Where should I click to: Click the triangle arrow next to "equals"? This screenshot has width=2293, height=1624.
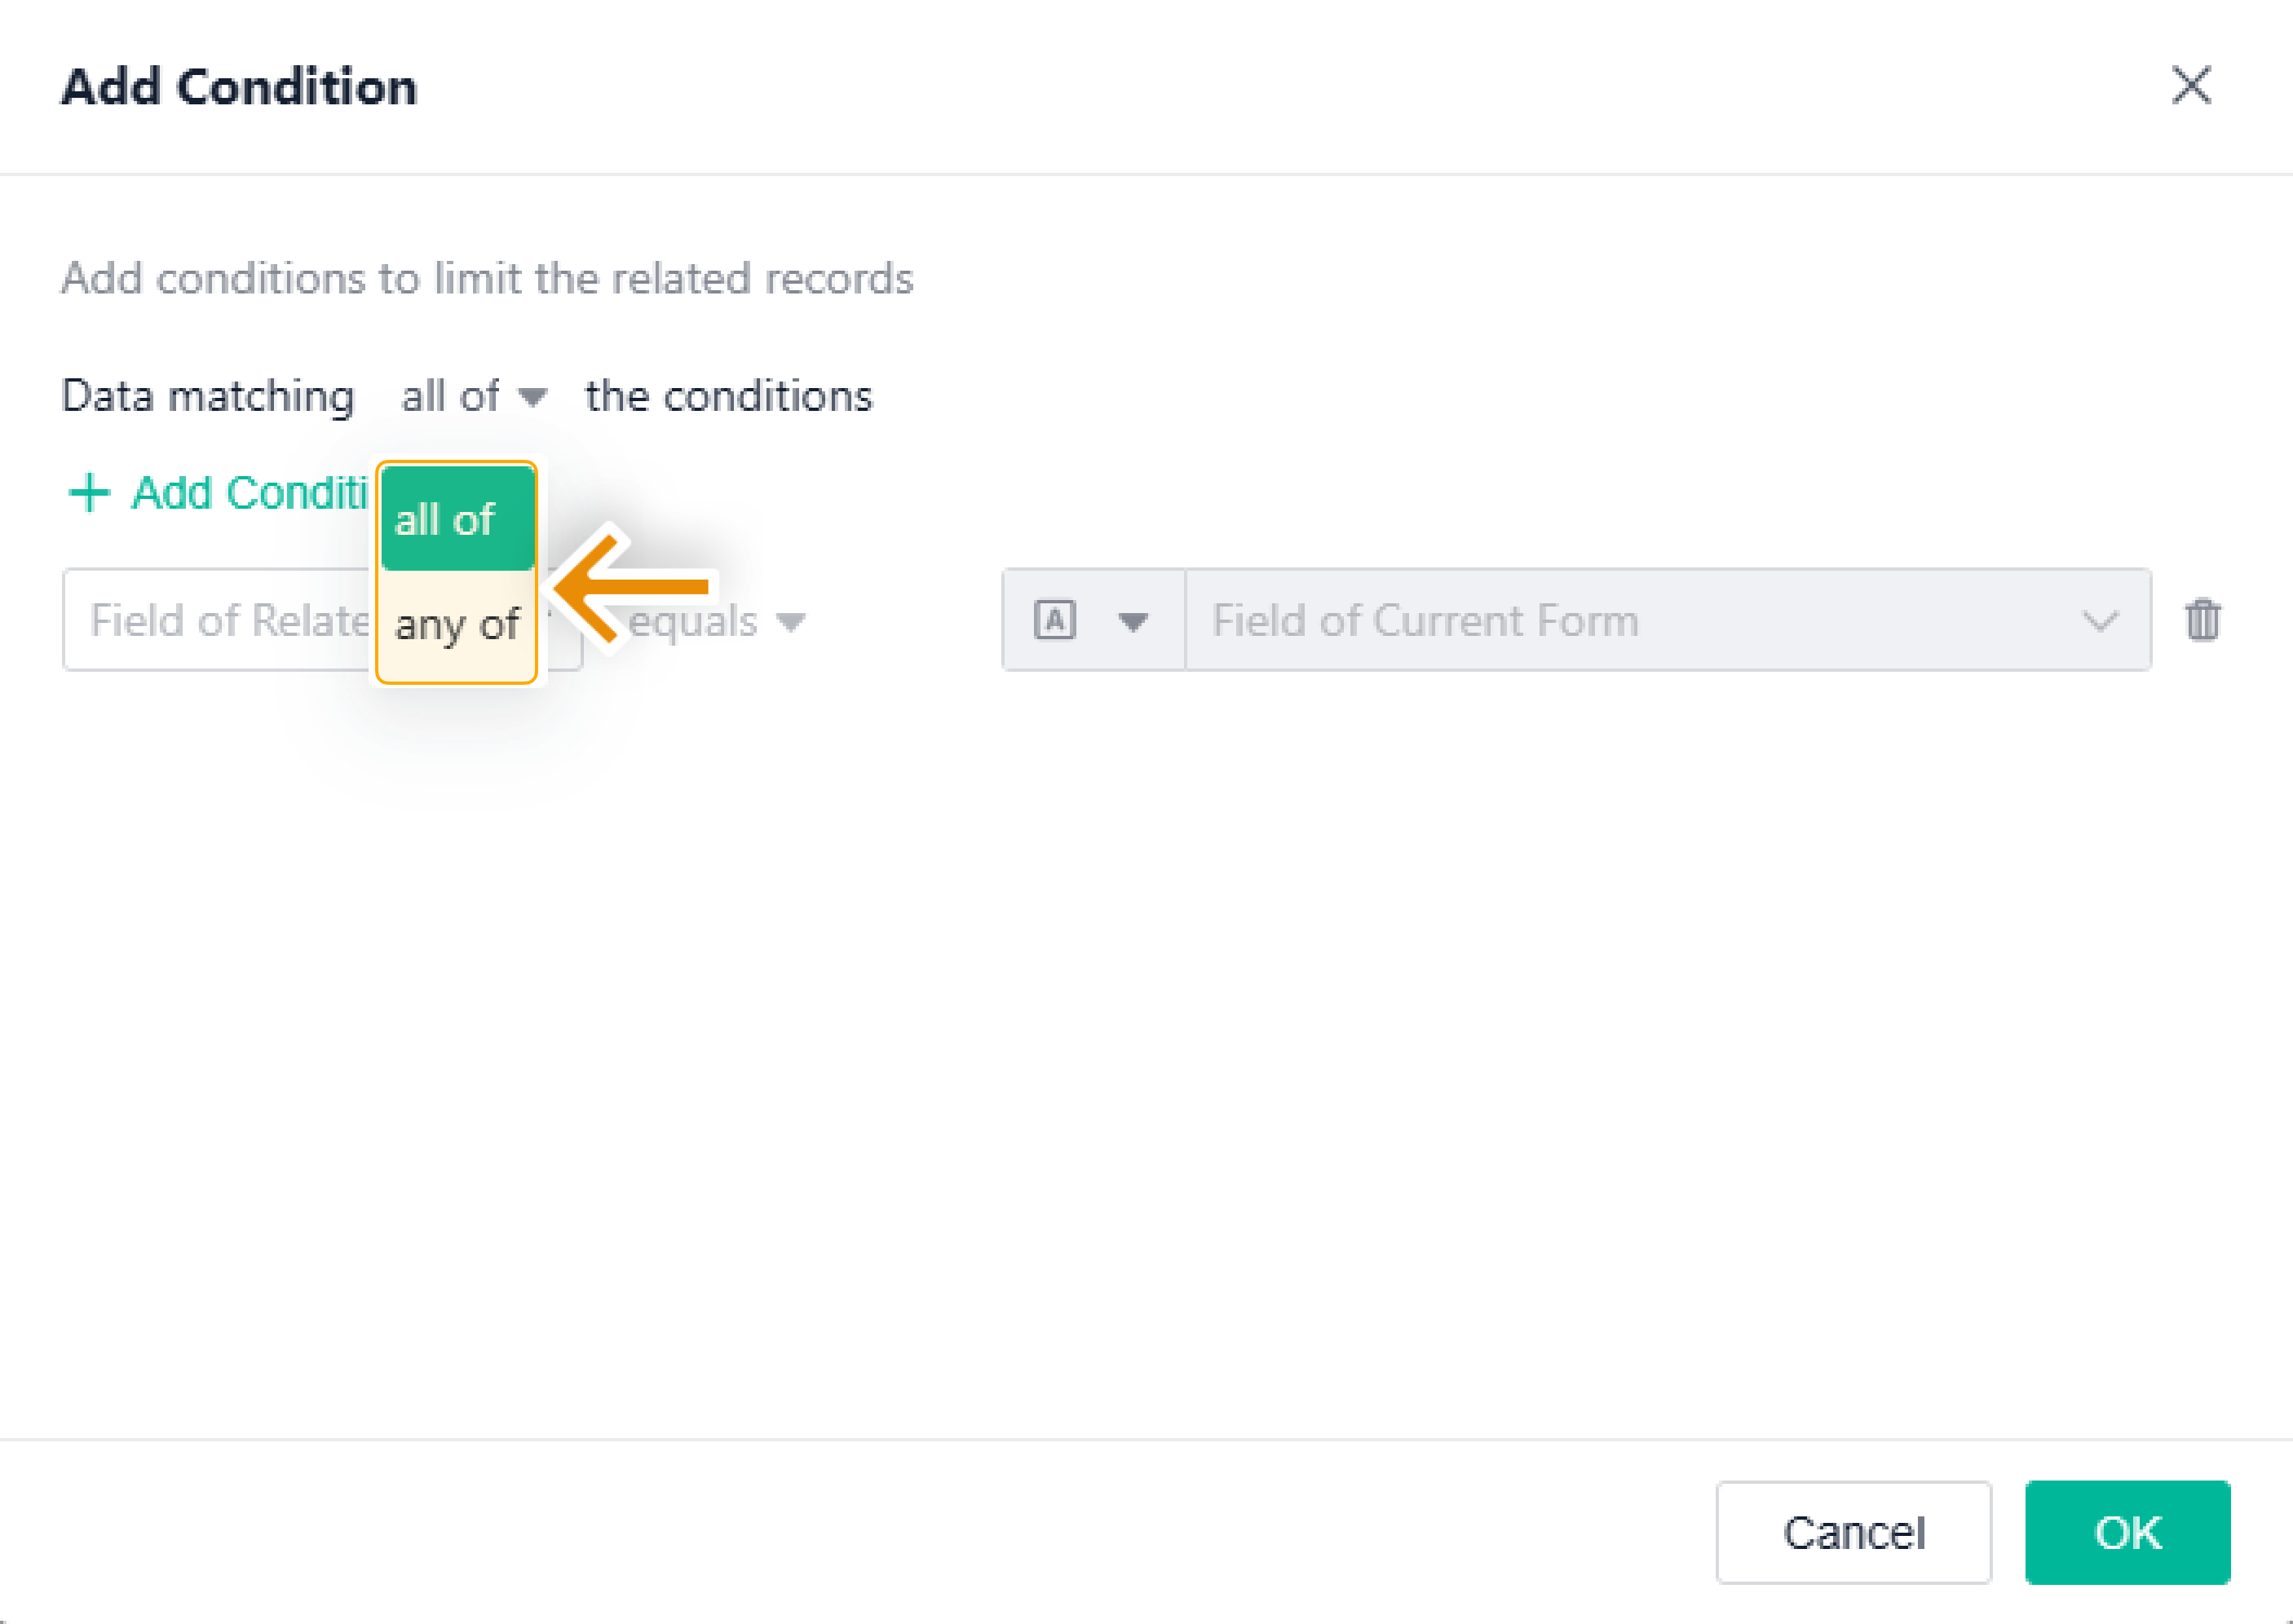pos(791,622)
